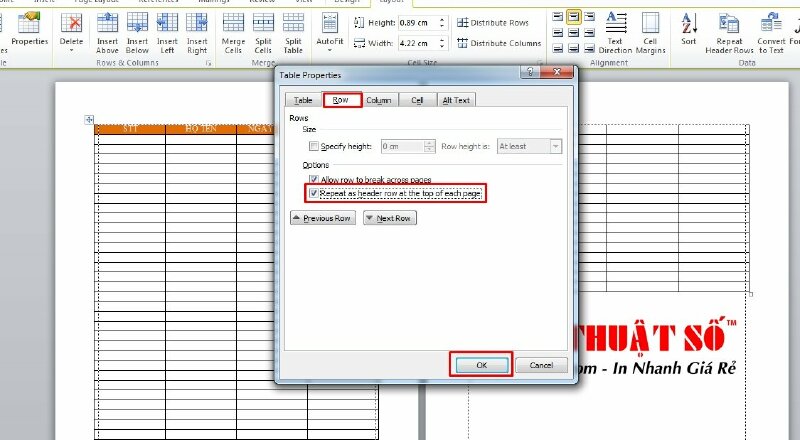Click the ribbon Width value field
Image resolution: width=800 pixels, height=440 pixels.
[x=418, y=43]
